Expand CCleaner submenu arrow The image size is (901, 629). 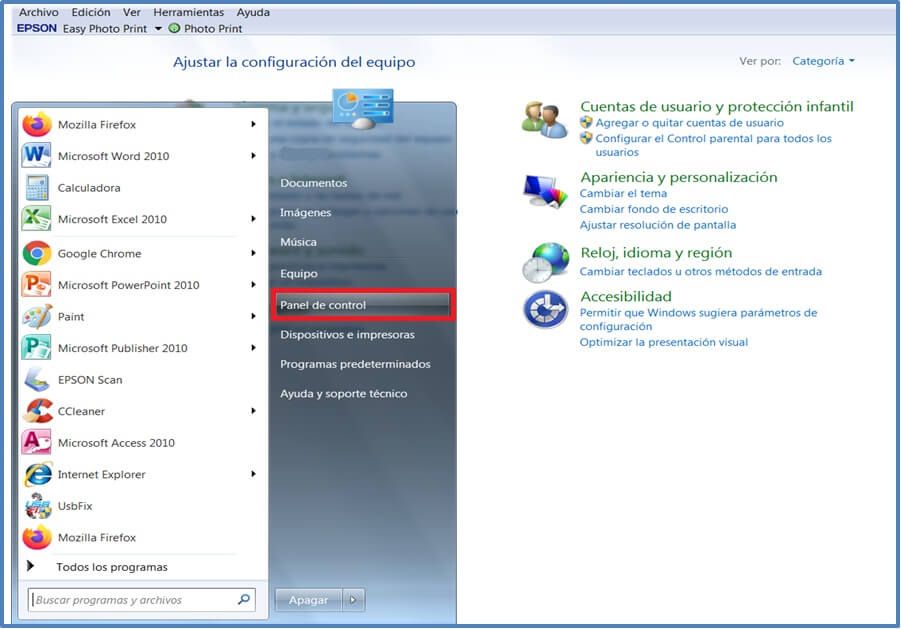[253, 411]
